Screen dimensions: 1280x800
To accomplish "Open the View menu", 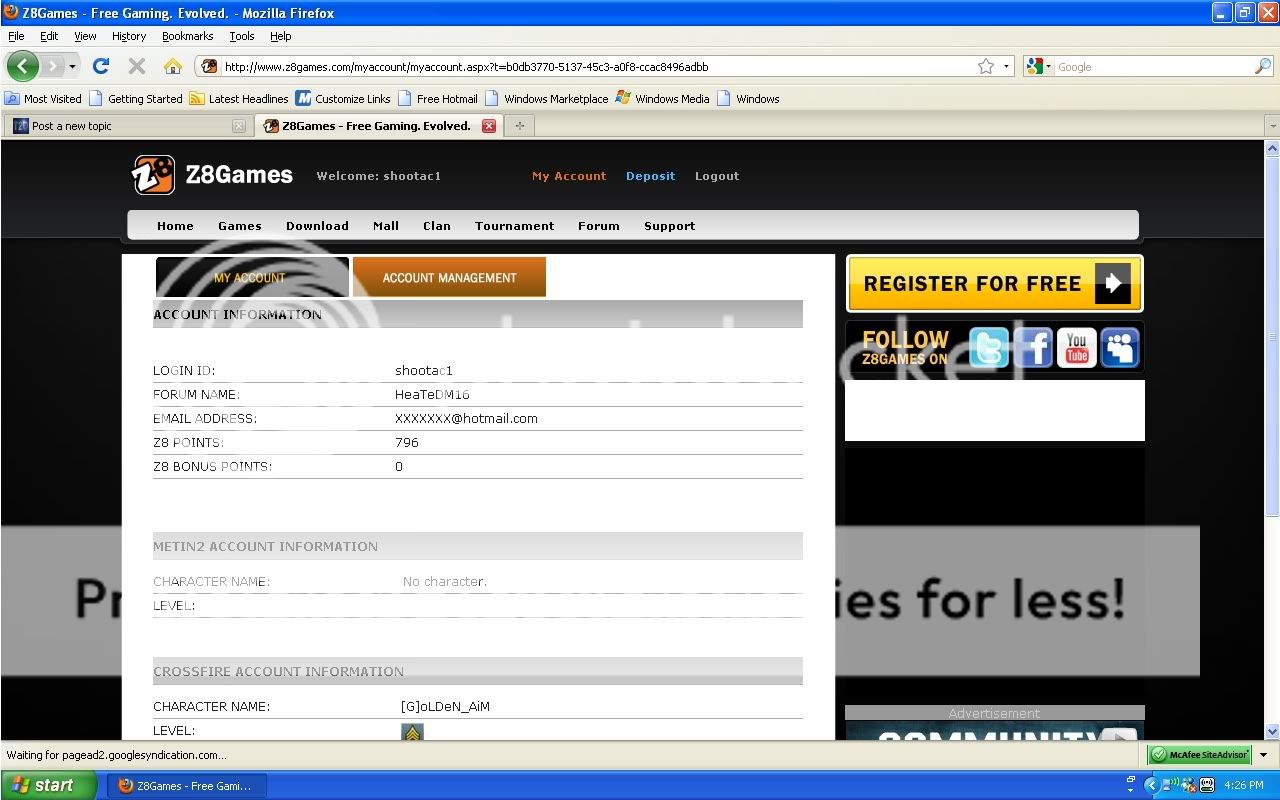I will click(x=85, y=36).
